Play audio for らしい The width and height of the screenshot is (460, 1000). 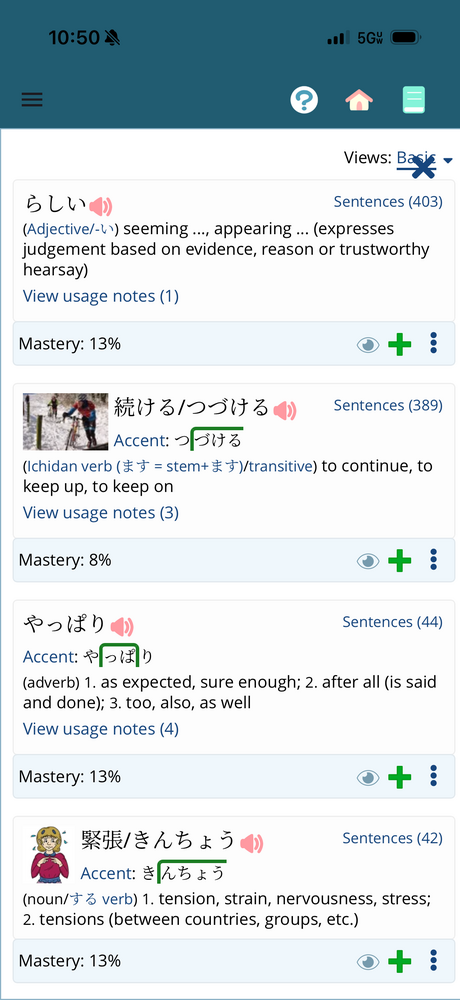[101, 206]
